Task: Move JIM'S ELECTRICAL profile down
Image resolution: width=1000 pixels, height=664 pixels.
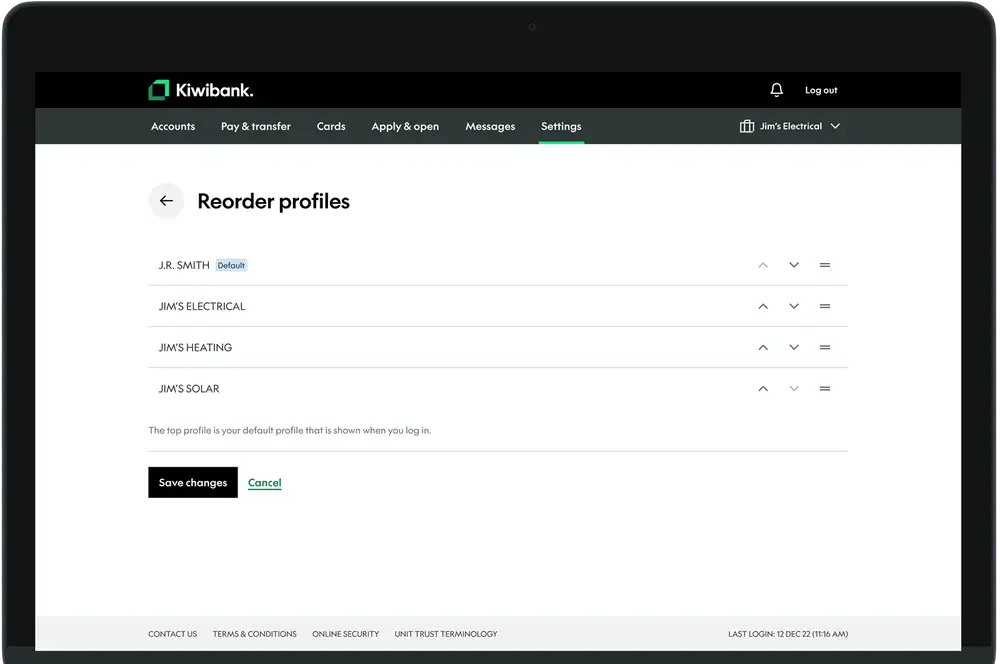Action: [x=794, y=306]
